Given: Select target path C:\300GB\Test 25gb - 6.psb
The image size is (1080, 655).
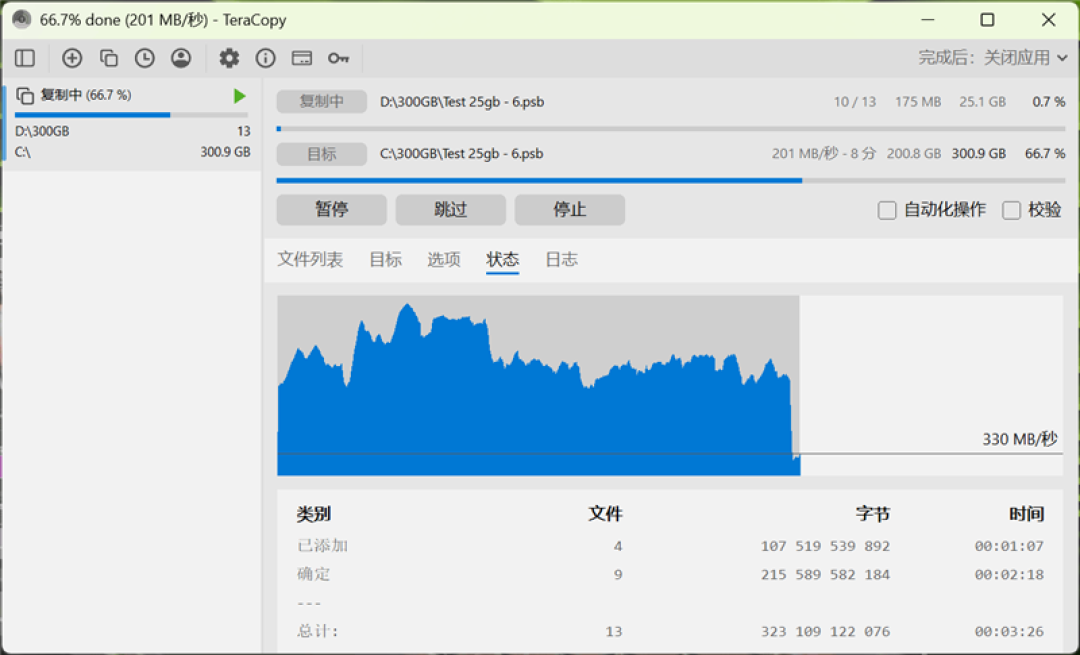Looking at the screenshot, I should (x=461, y=154).
